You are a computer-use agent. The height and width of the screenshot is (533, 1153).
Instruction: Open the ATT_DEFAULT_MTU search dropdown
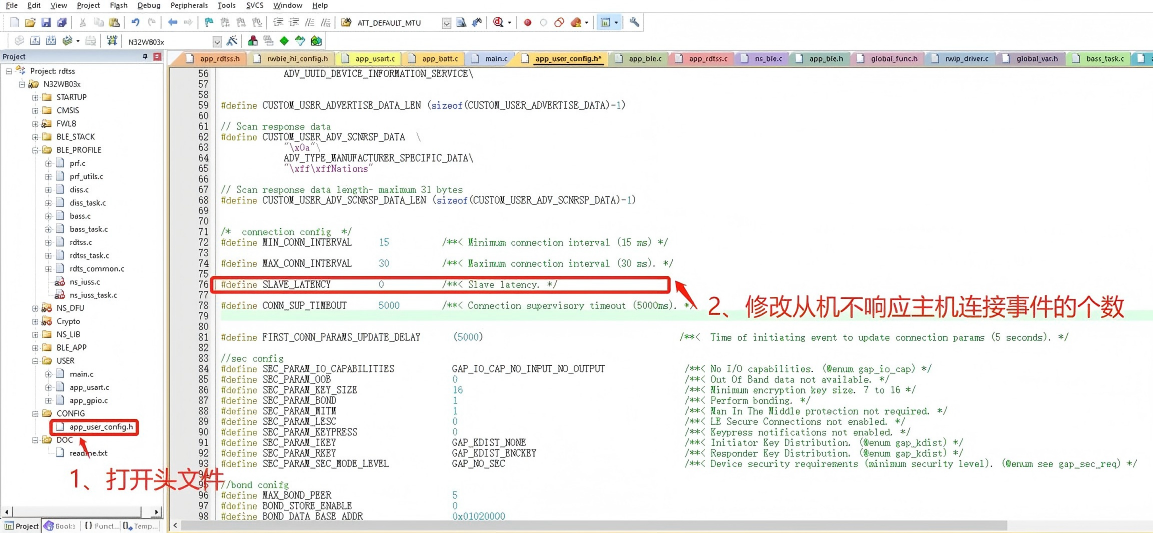pyautogui.click(x=446, y=22)
